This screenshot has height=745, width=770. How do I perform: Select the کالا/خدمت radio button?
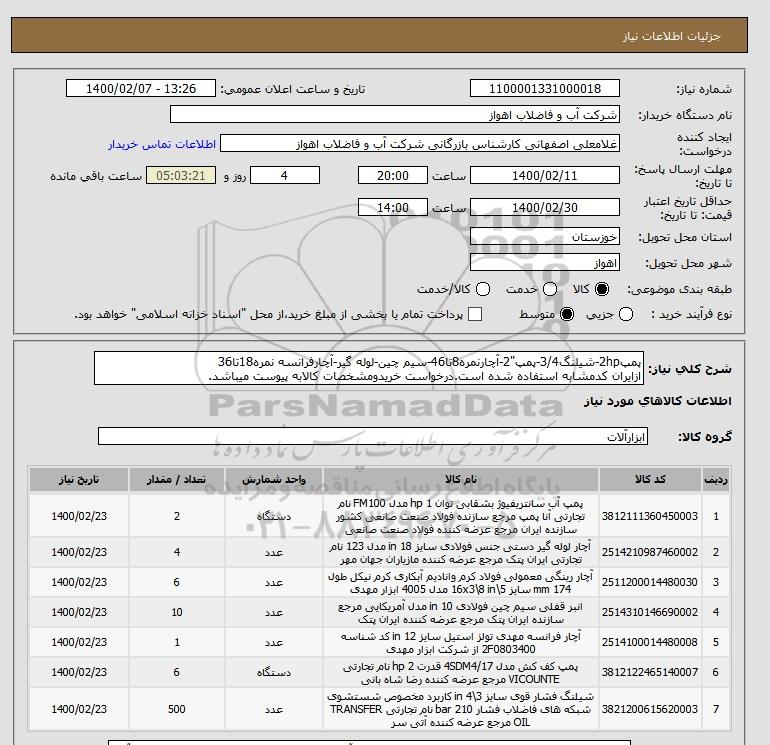coord(483,289)
